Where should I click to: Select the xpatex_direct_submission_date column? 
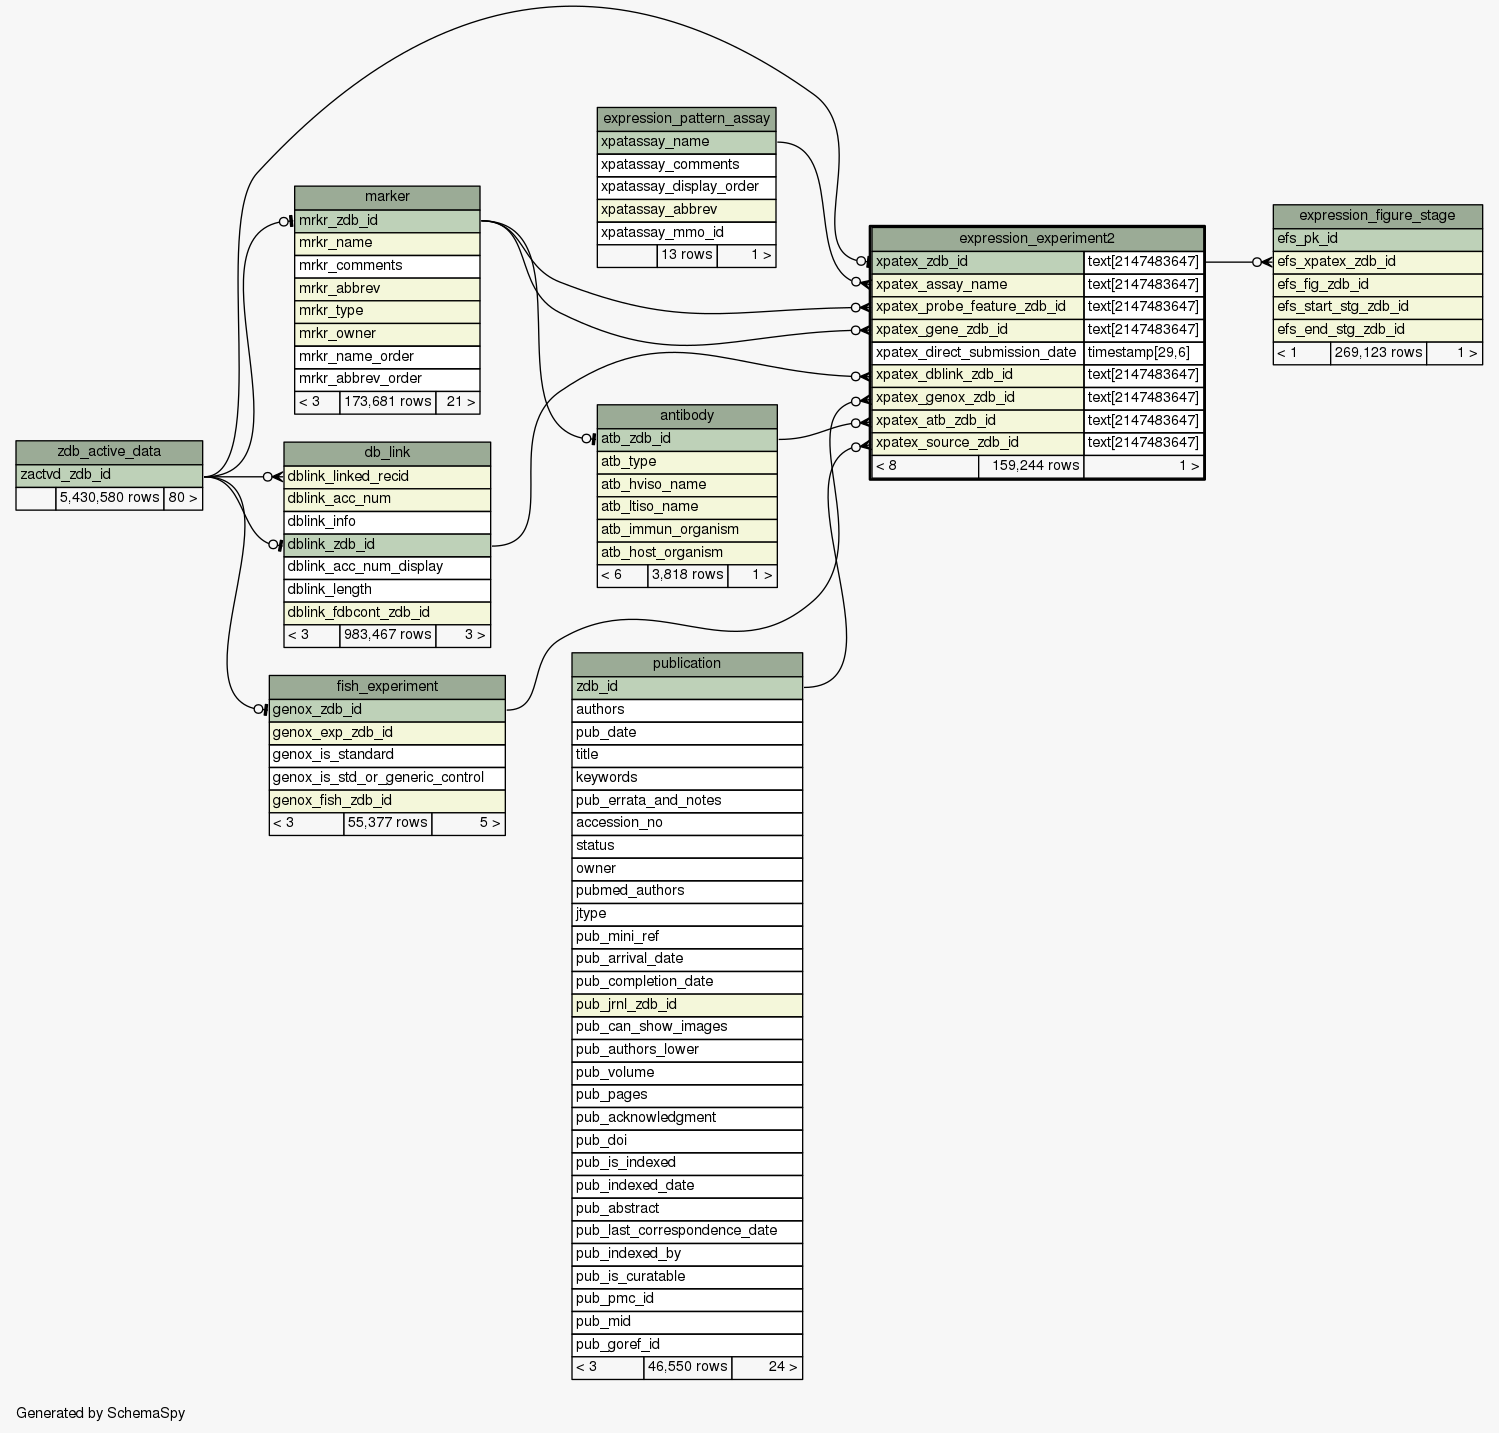tap(975, 353)
